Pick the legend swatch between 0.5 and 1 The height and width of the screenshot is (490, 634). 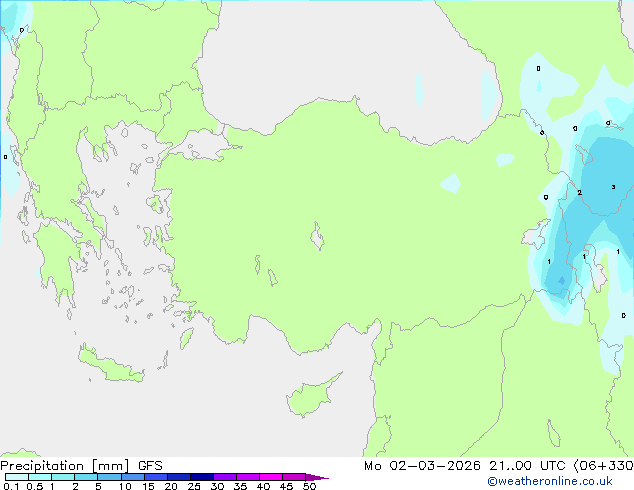40,477
